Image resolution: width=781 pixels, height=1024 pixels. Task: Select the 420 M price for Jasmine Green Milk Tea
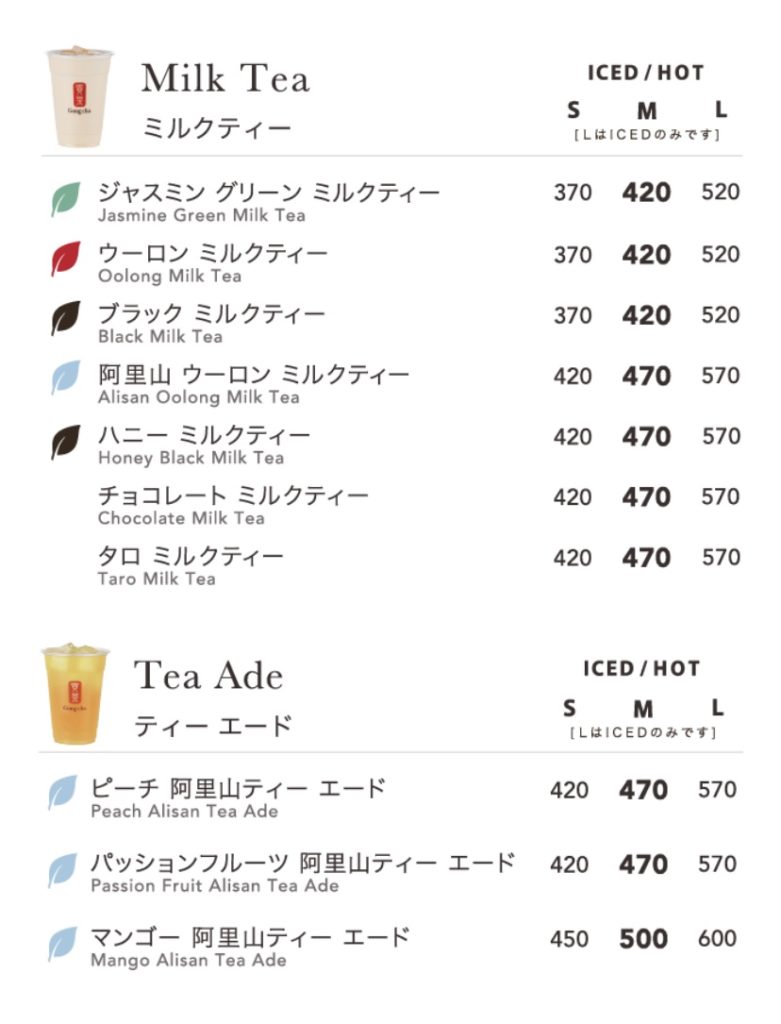pyautogui.click(x=646, y=193)
